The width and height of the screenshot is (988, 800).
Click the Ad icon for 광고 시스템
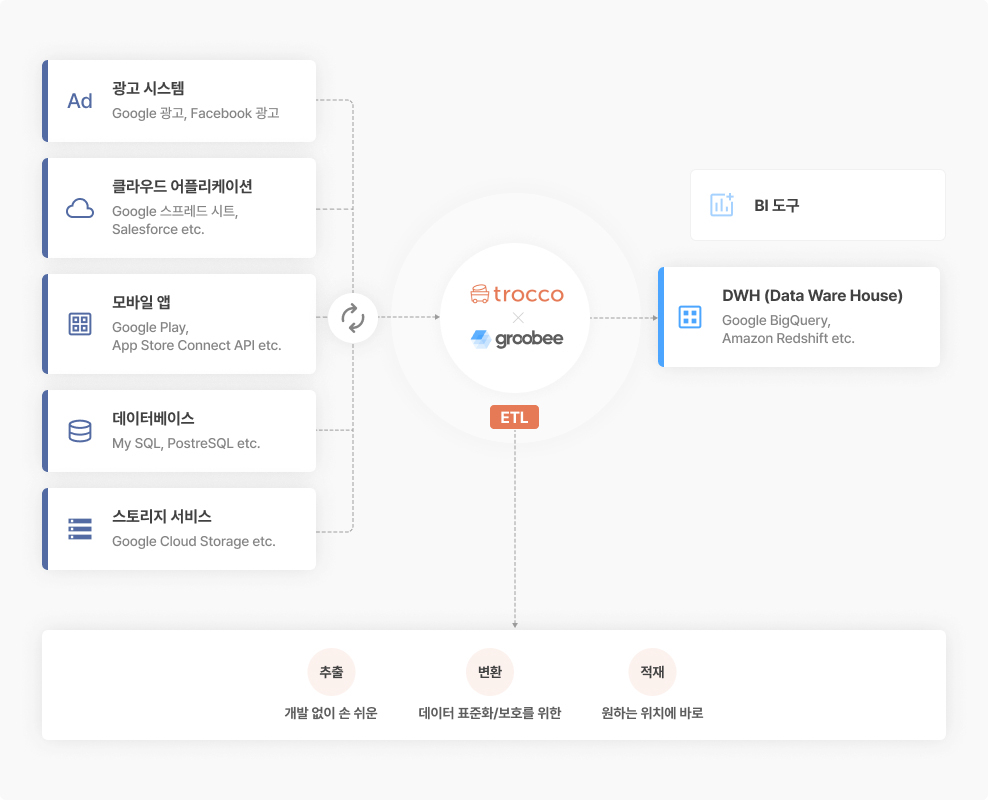(x=80, y=101)
